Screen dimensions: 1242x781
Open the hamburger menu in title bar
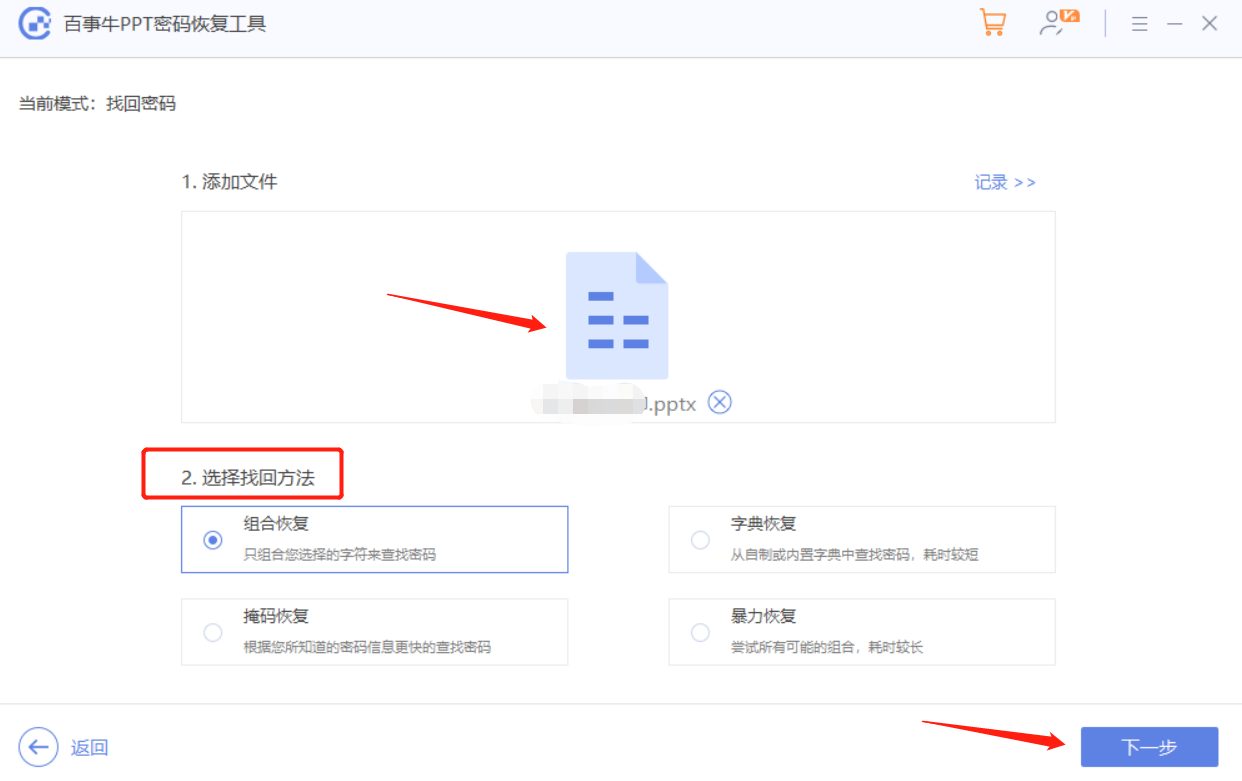(x=1139, y=23)
